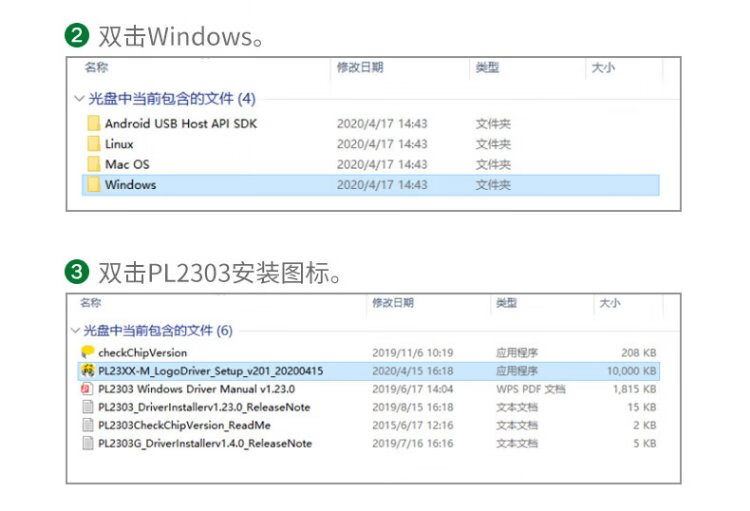Click the Linux folder icon

point(93,144)
